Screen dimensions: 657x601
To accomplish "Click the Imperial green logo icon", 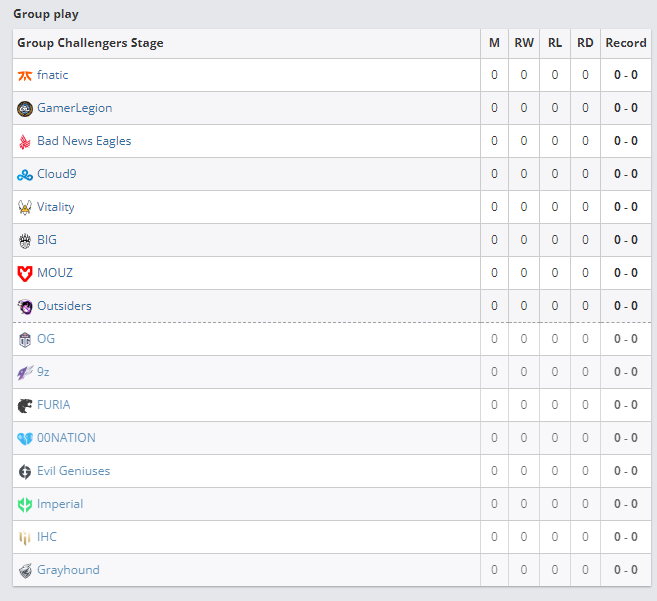I will click(x=25, y=504).
